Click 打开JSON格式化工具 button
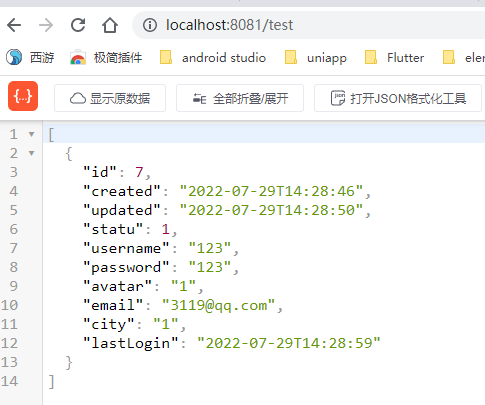The width and height of the screenshot is (485, 405). coord(398,98)
